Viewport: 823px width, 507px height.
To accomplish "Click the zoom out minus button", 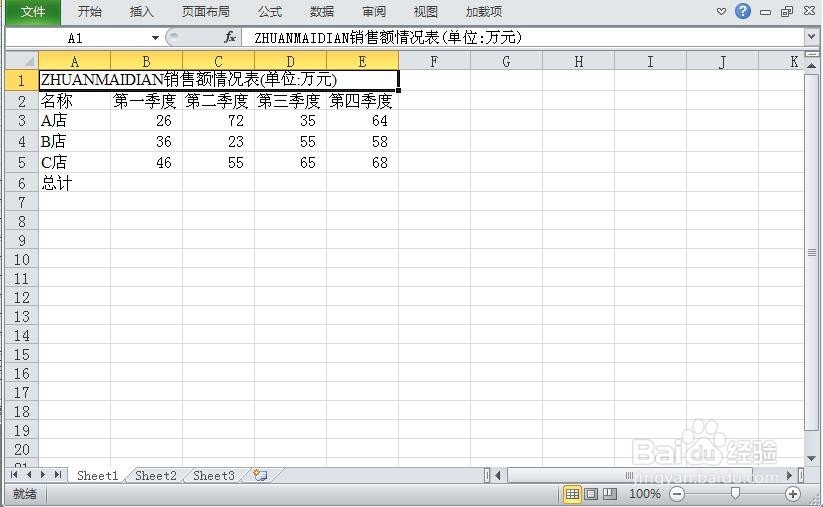I will coord(677,494).
